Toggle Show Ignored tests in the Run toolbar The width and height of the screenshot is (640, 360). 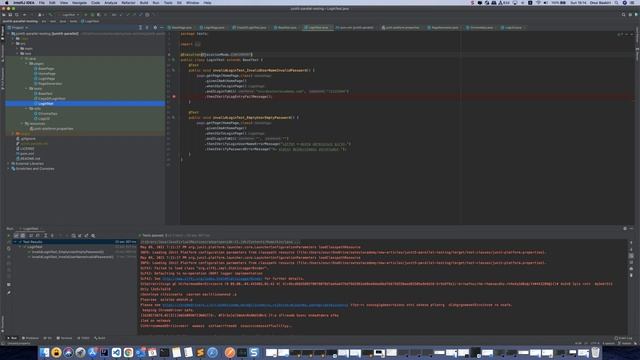(23, 236)
